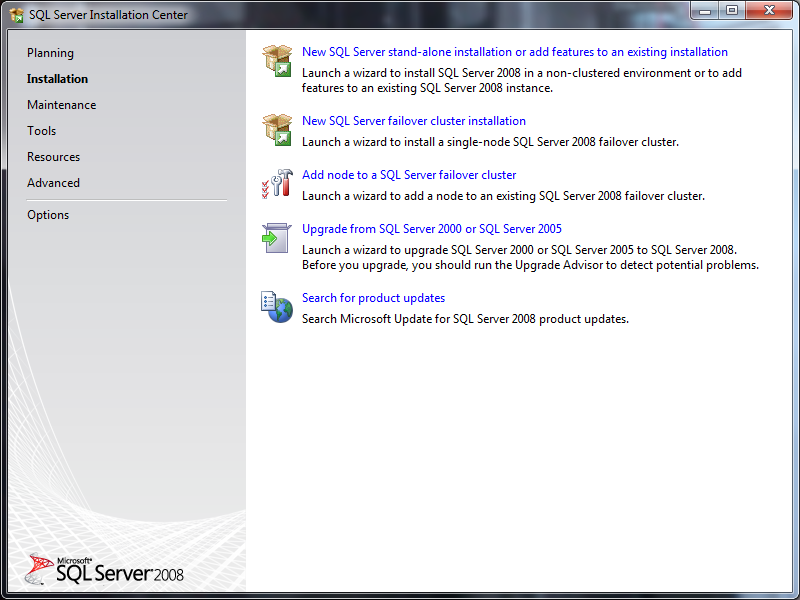The height and width of the screenshot is (600, 800).
Task: Select the Installation section
Action: point(57,79)
